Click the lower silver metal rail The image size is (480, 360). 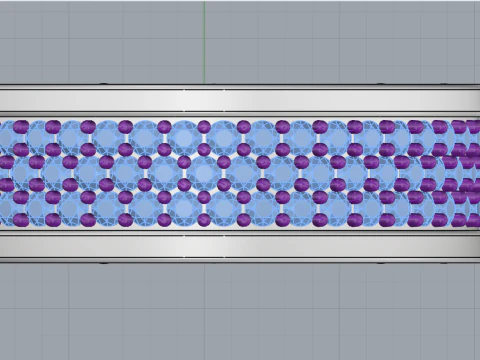click(x=240, y=246)
